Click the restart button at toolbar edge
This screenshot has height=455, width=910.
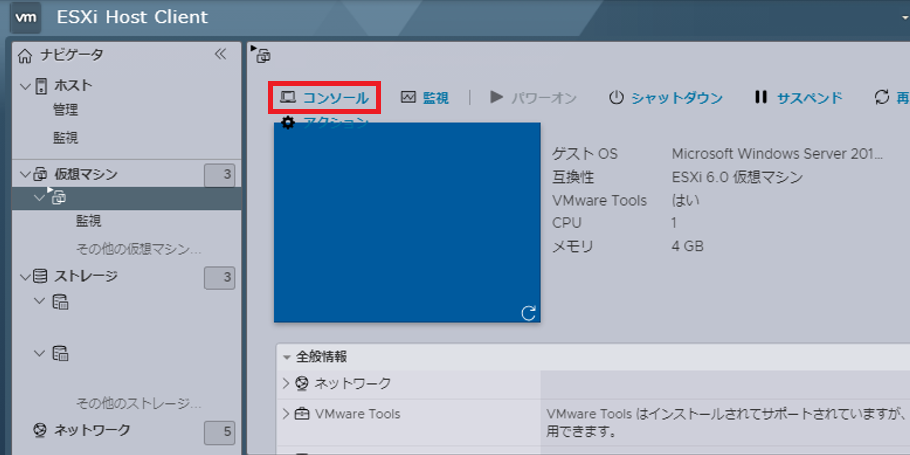891,98
